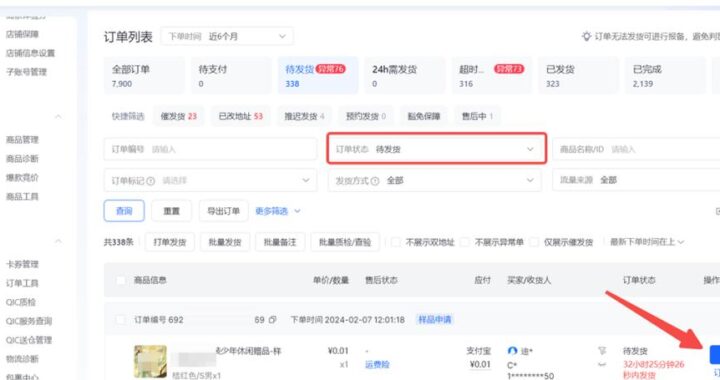Open the 最新下单时间在上 sort dropdown
720x380 pixels.
(647, 242)
